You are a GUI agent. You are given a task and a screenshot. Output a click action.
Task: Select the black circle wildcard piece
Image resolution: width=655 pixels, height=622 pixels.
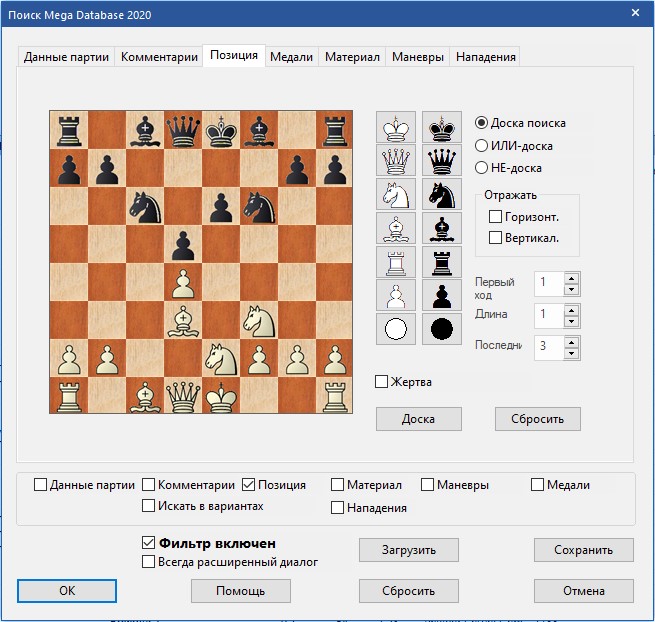[x=441, y=329]
